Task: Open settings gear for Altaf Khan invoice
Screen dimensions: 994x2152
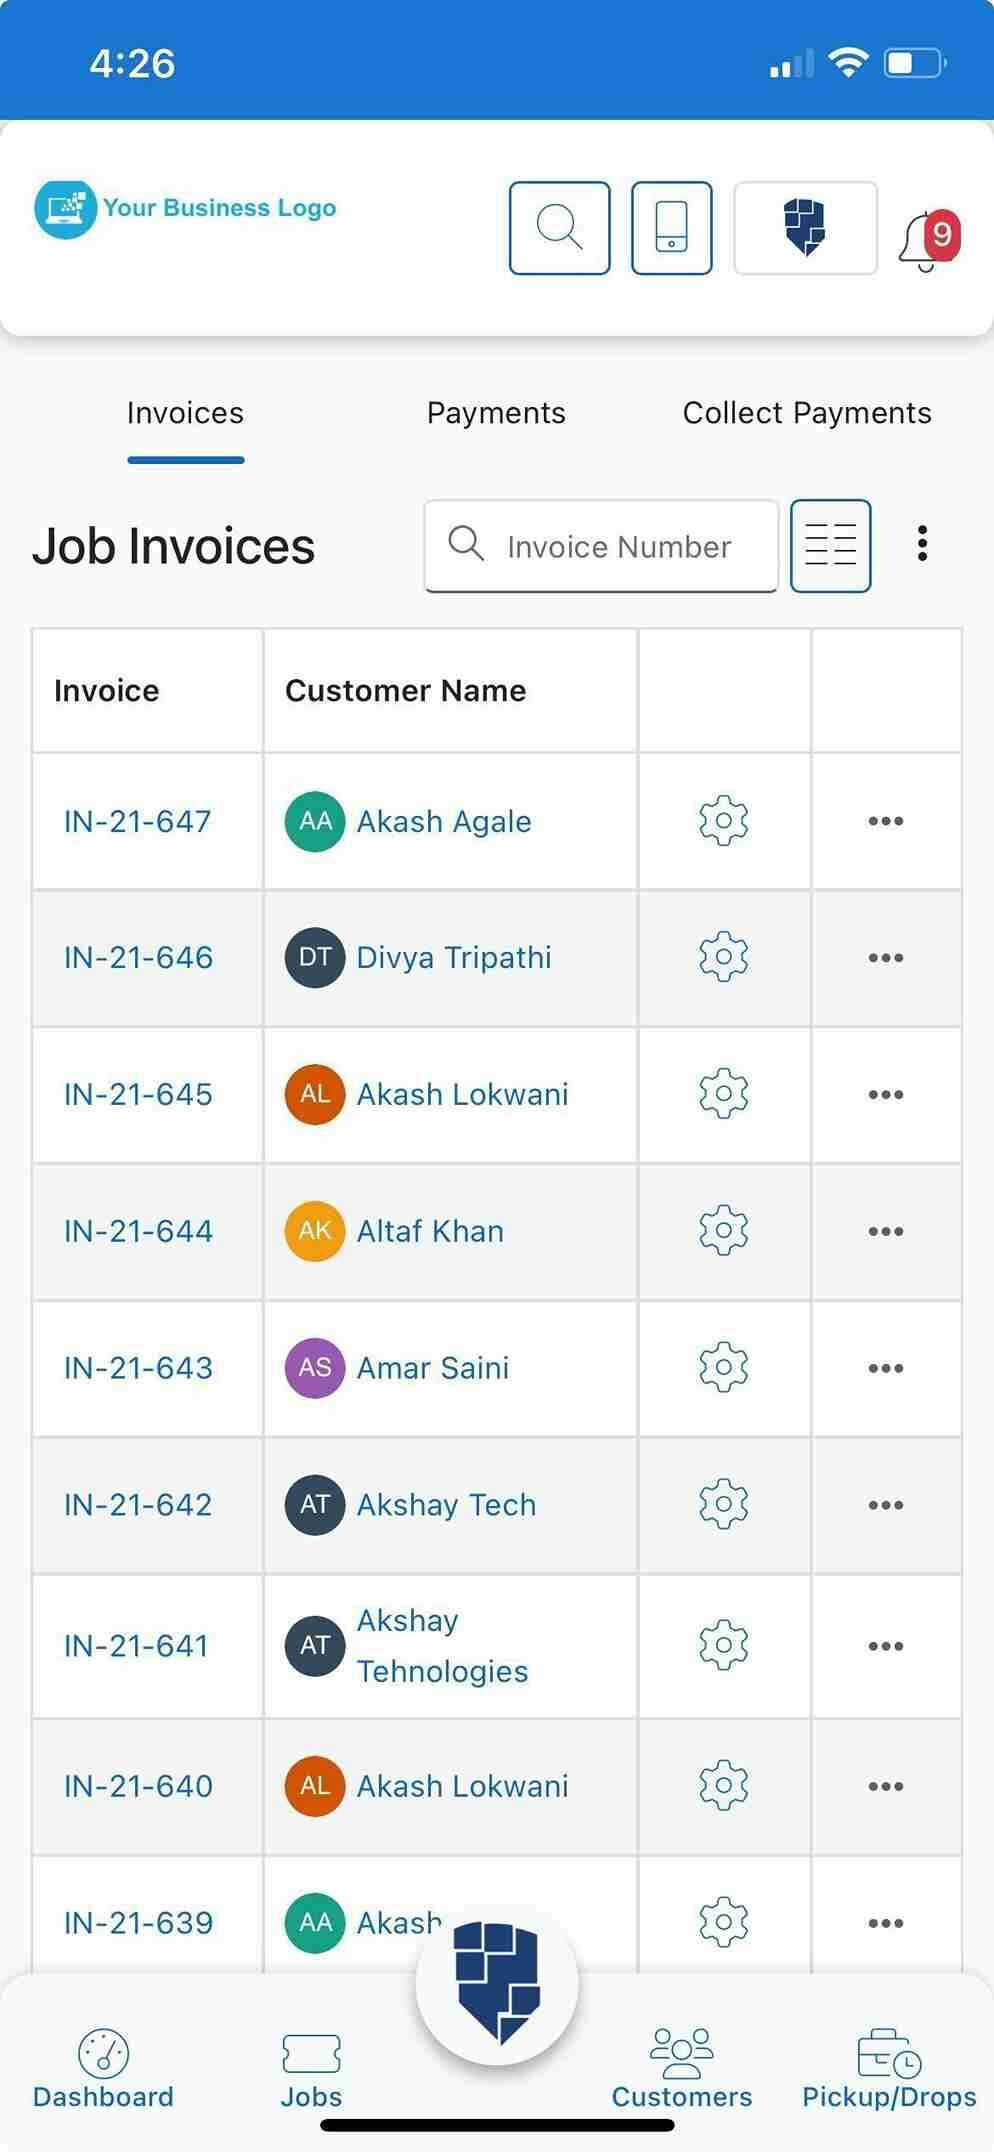Action: point(723,1231)
